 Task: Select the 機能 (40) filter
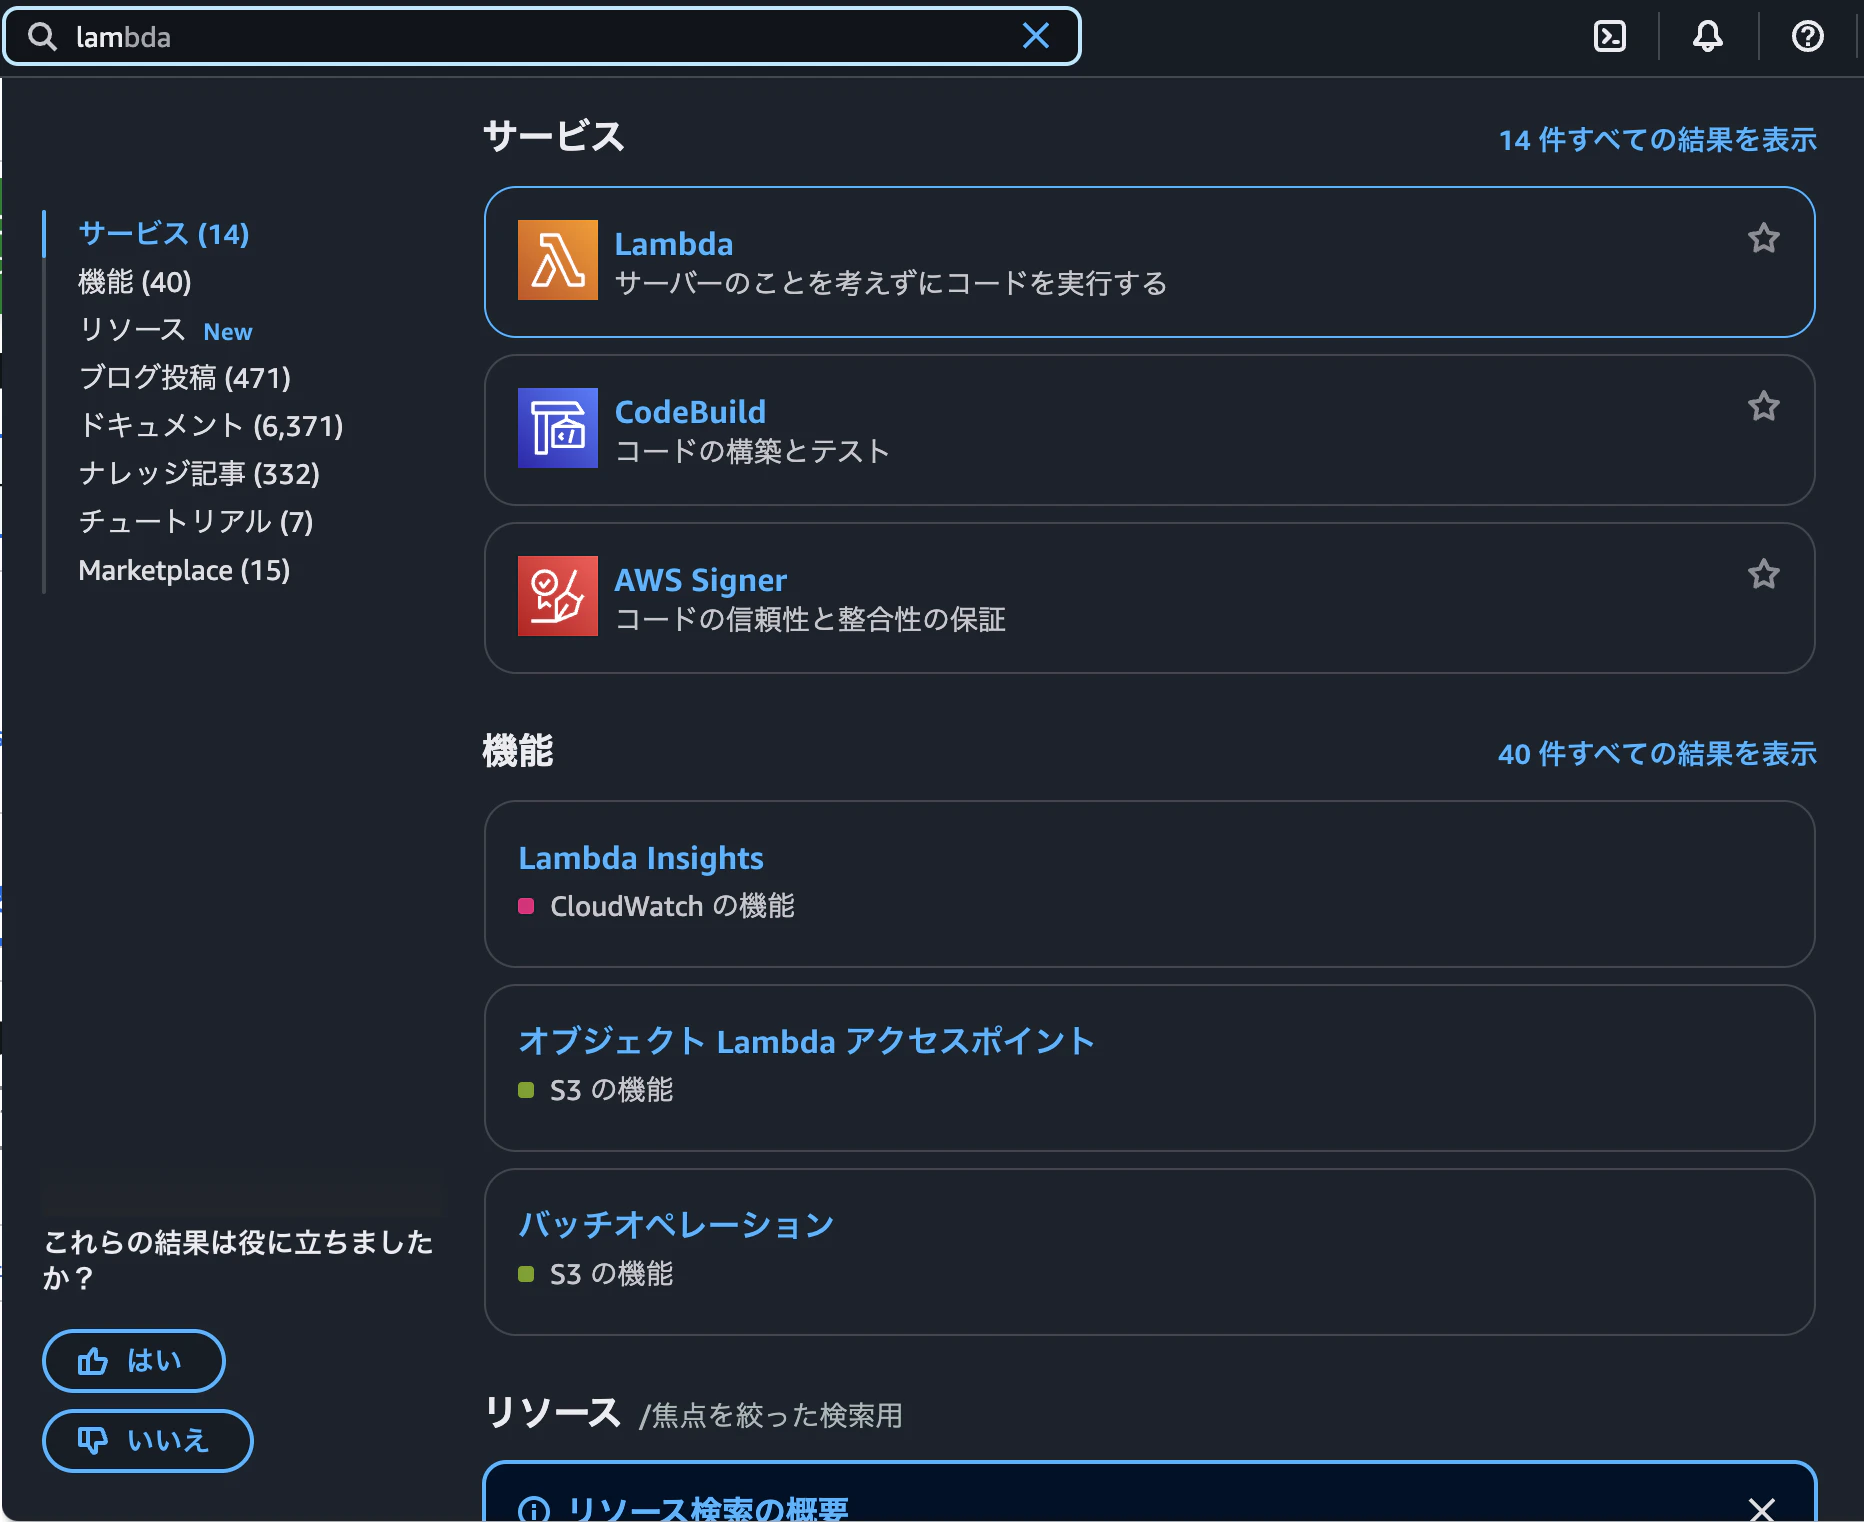click(135, 282)
